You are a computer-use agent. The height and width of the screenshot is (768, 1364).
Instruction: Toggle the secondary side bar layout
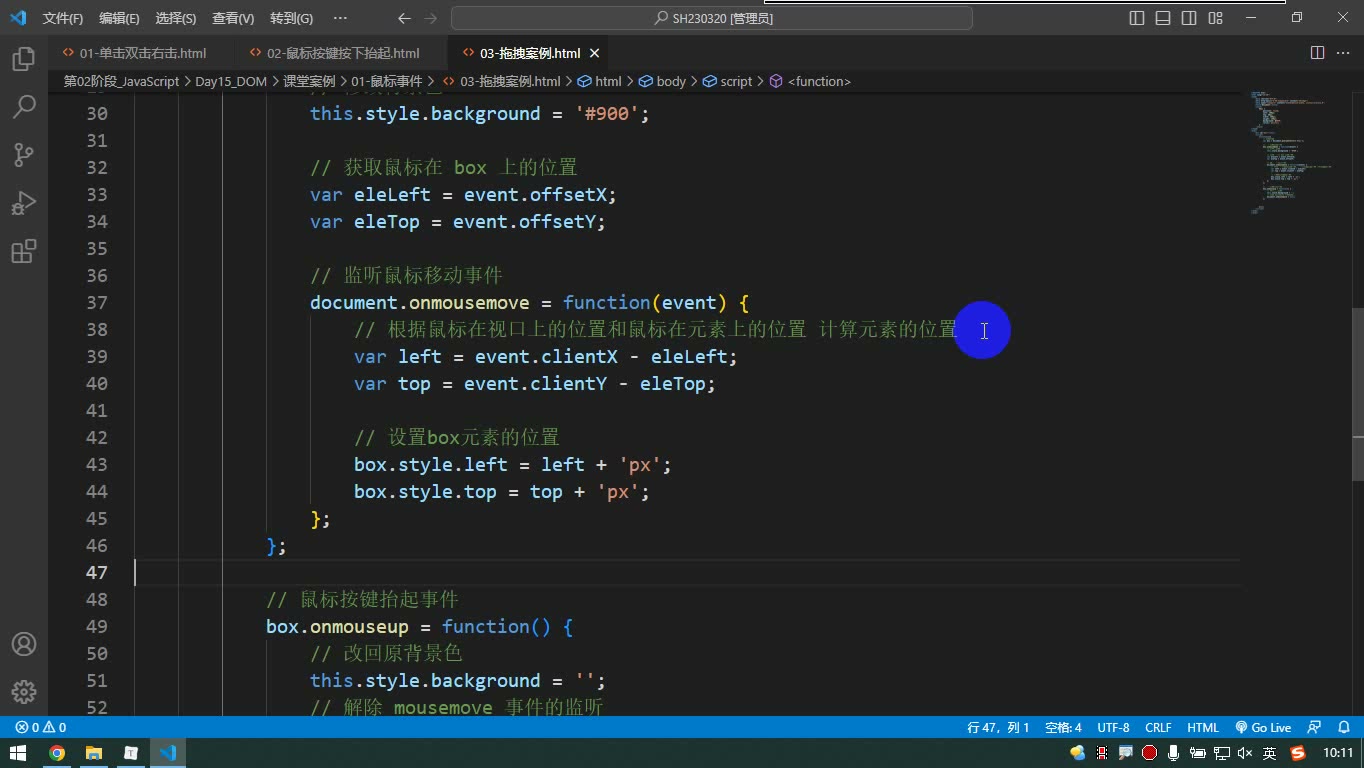pos(1189,18)
